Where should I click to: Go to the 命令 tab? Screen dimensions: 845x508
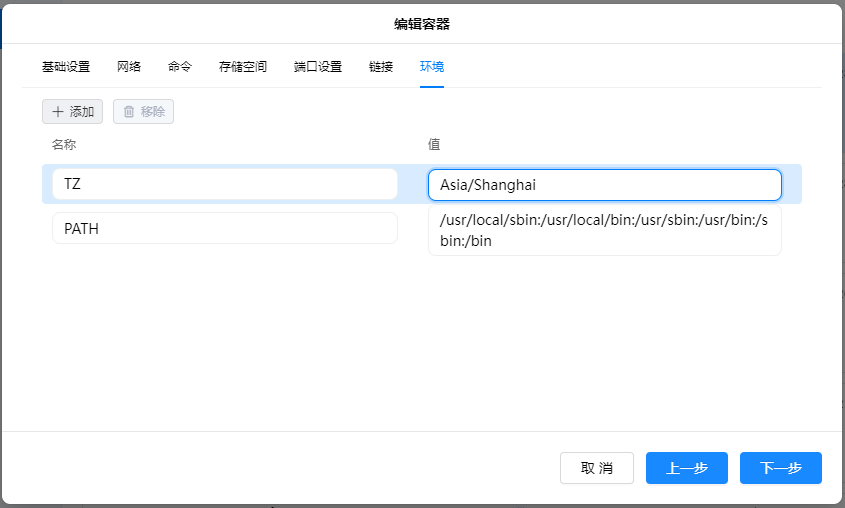coord(180,67)
